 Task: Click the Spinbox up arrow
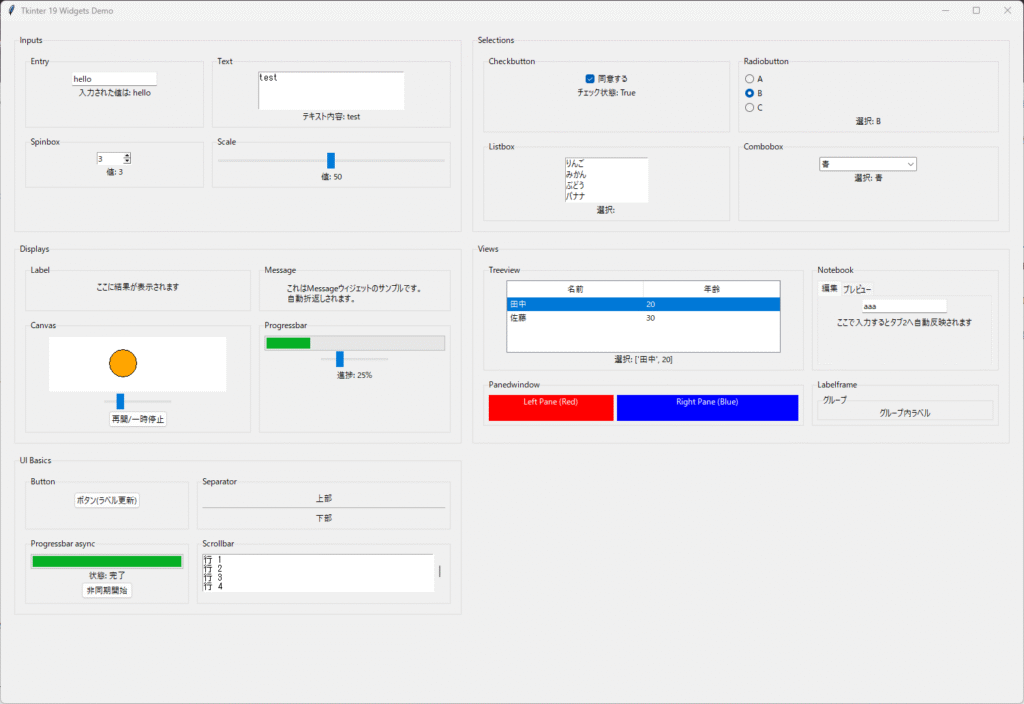point(127,155)
